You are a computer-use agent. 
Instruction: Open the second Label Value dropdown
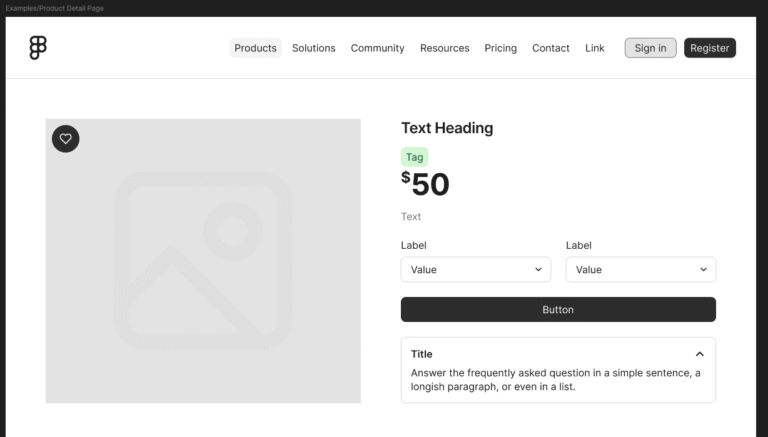(640, 270)
